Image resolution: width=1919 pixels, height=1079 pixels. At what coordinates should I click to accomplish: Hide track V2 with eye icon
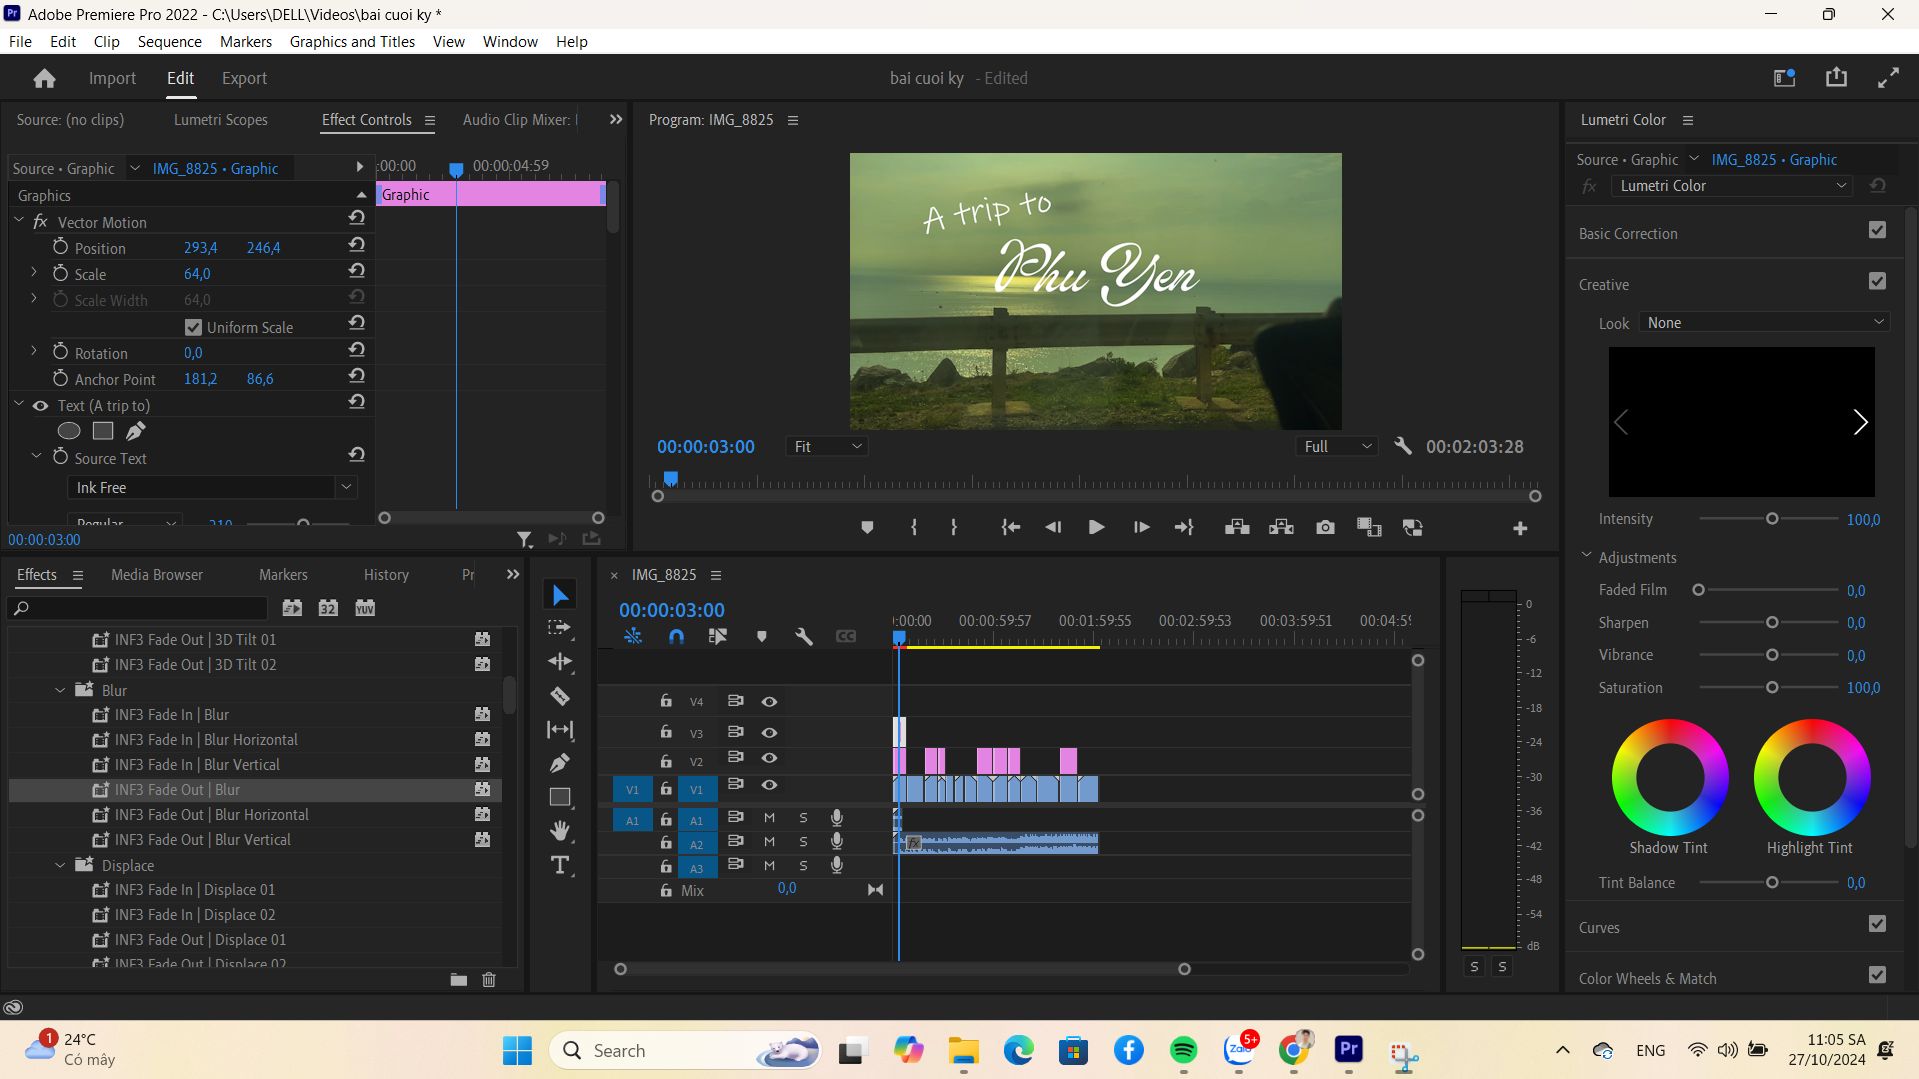(769, 759)
